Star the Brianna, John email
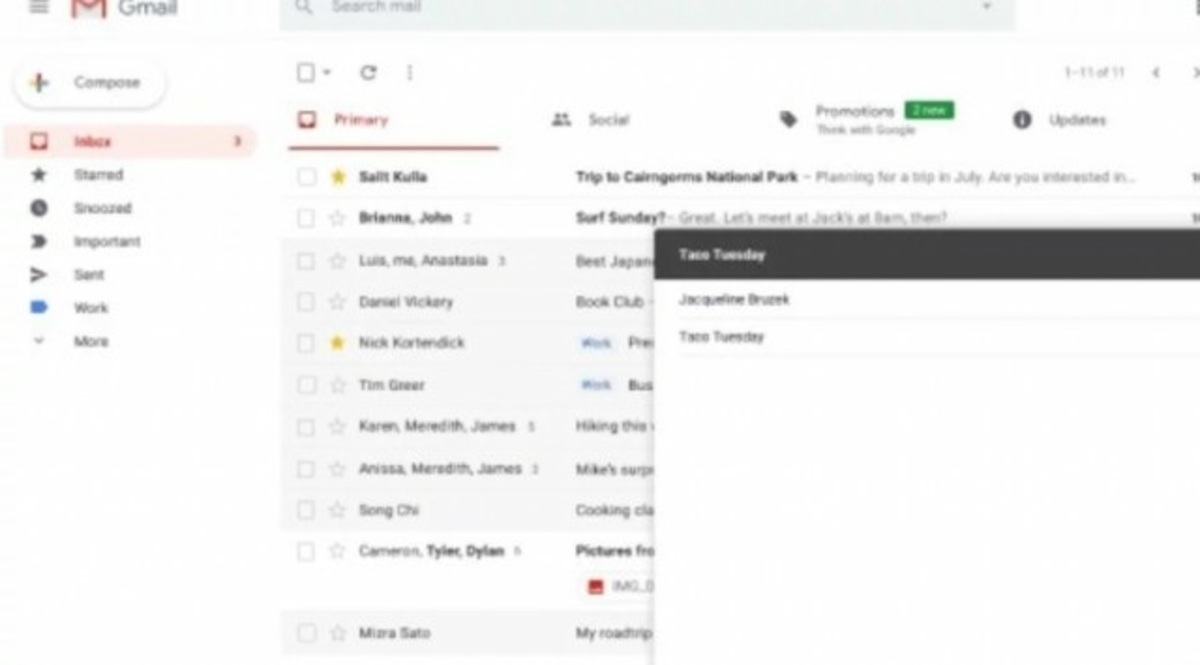 click(338, 218)
